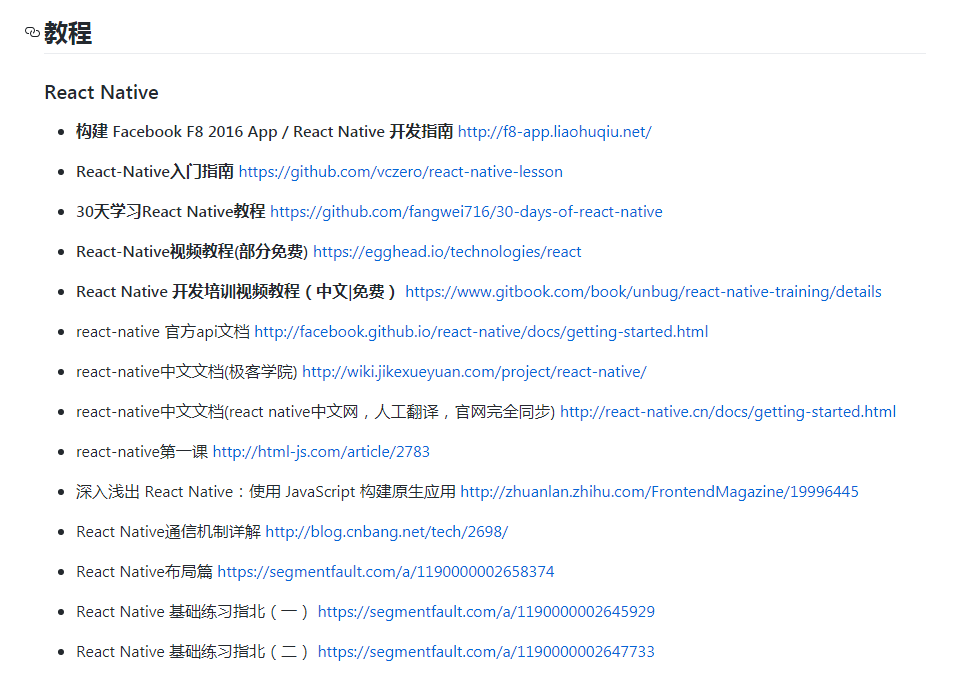This screenshot has width=969, height=678.
Task: Click text react-native中文文档(极客学院)
Action: click(x=187, y=372)
